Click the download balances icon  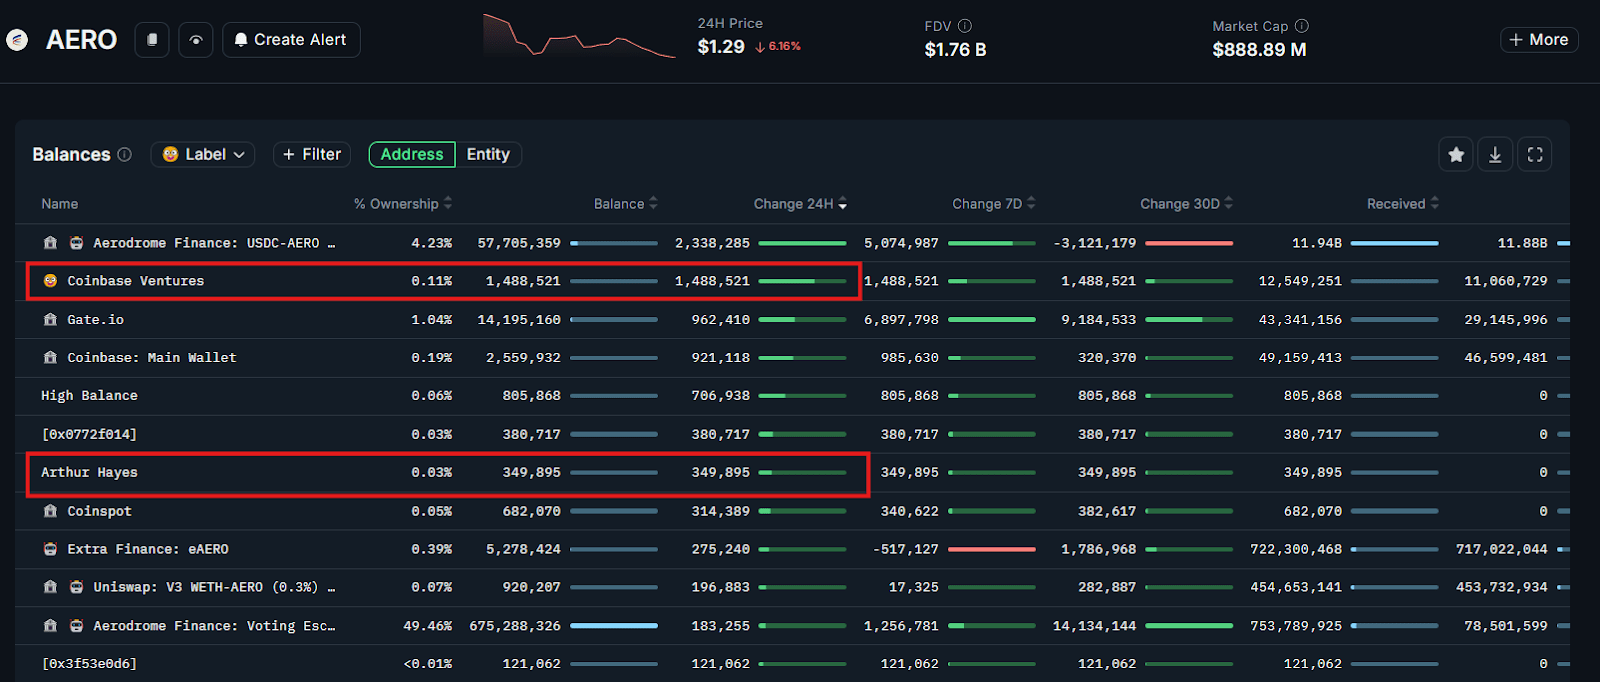point(1495,154)
